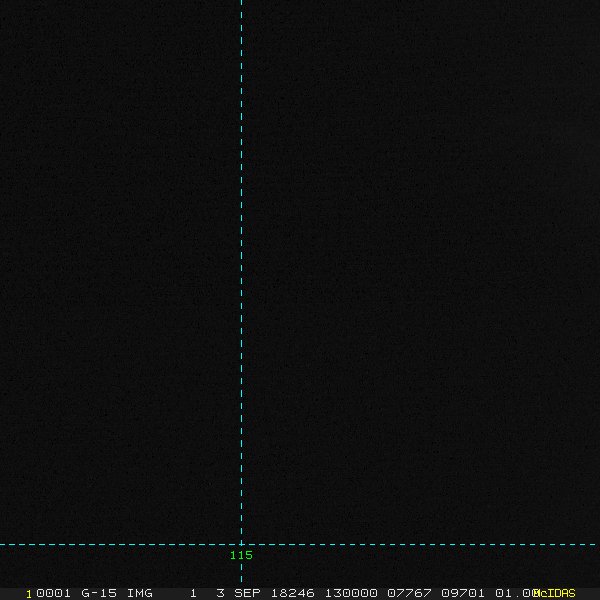Click the IMG label in the status line

139,593
